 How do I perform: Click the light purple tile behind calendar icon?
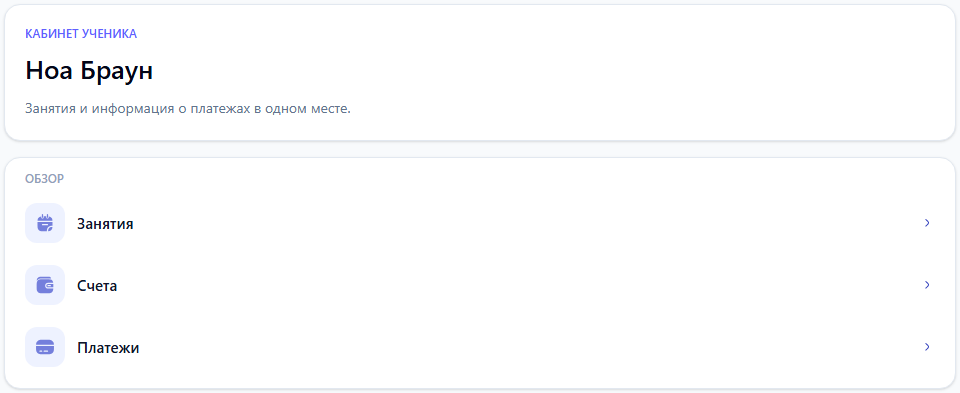[45, 223]
